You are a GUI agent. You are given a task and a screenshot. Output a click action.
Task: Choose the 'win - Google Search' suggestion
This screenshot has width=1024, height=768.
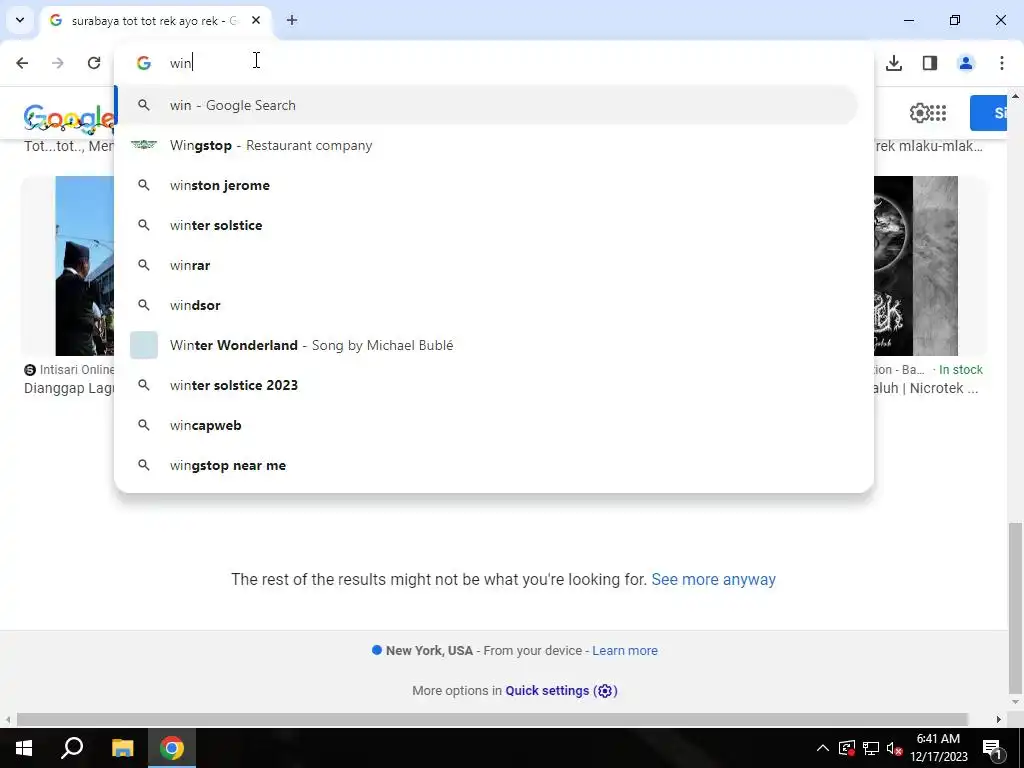487,105
